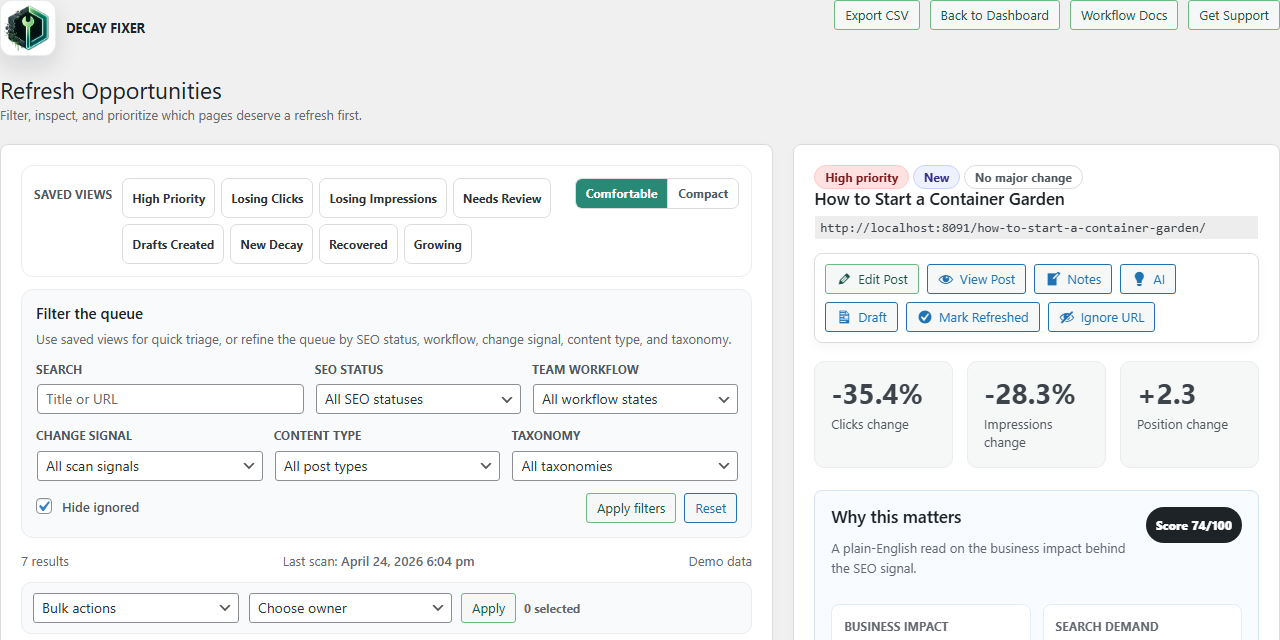The height and width of the screenshot is (640, 1280).
Task: Click Apply filters button
Action: (x=631, y=508)
